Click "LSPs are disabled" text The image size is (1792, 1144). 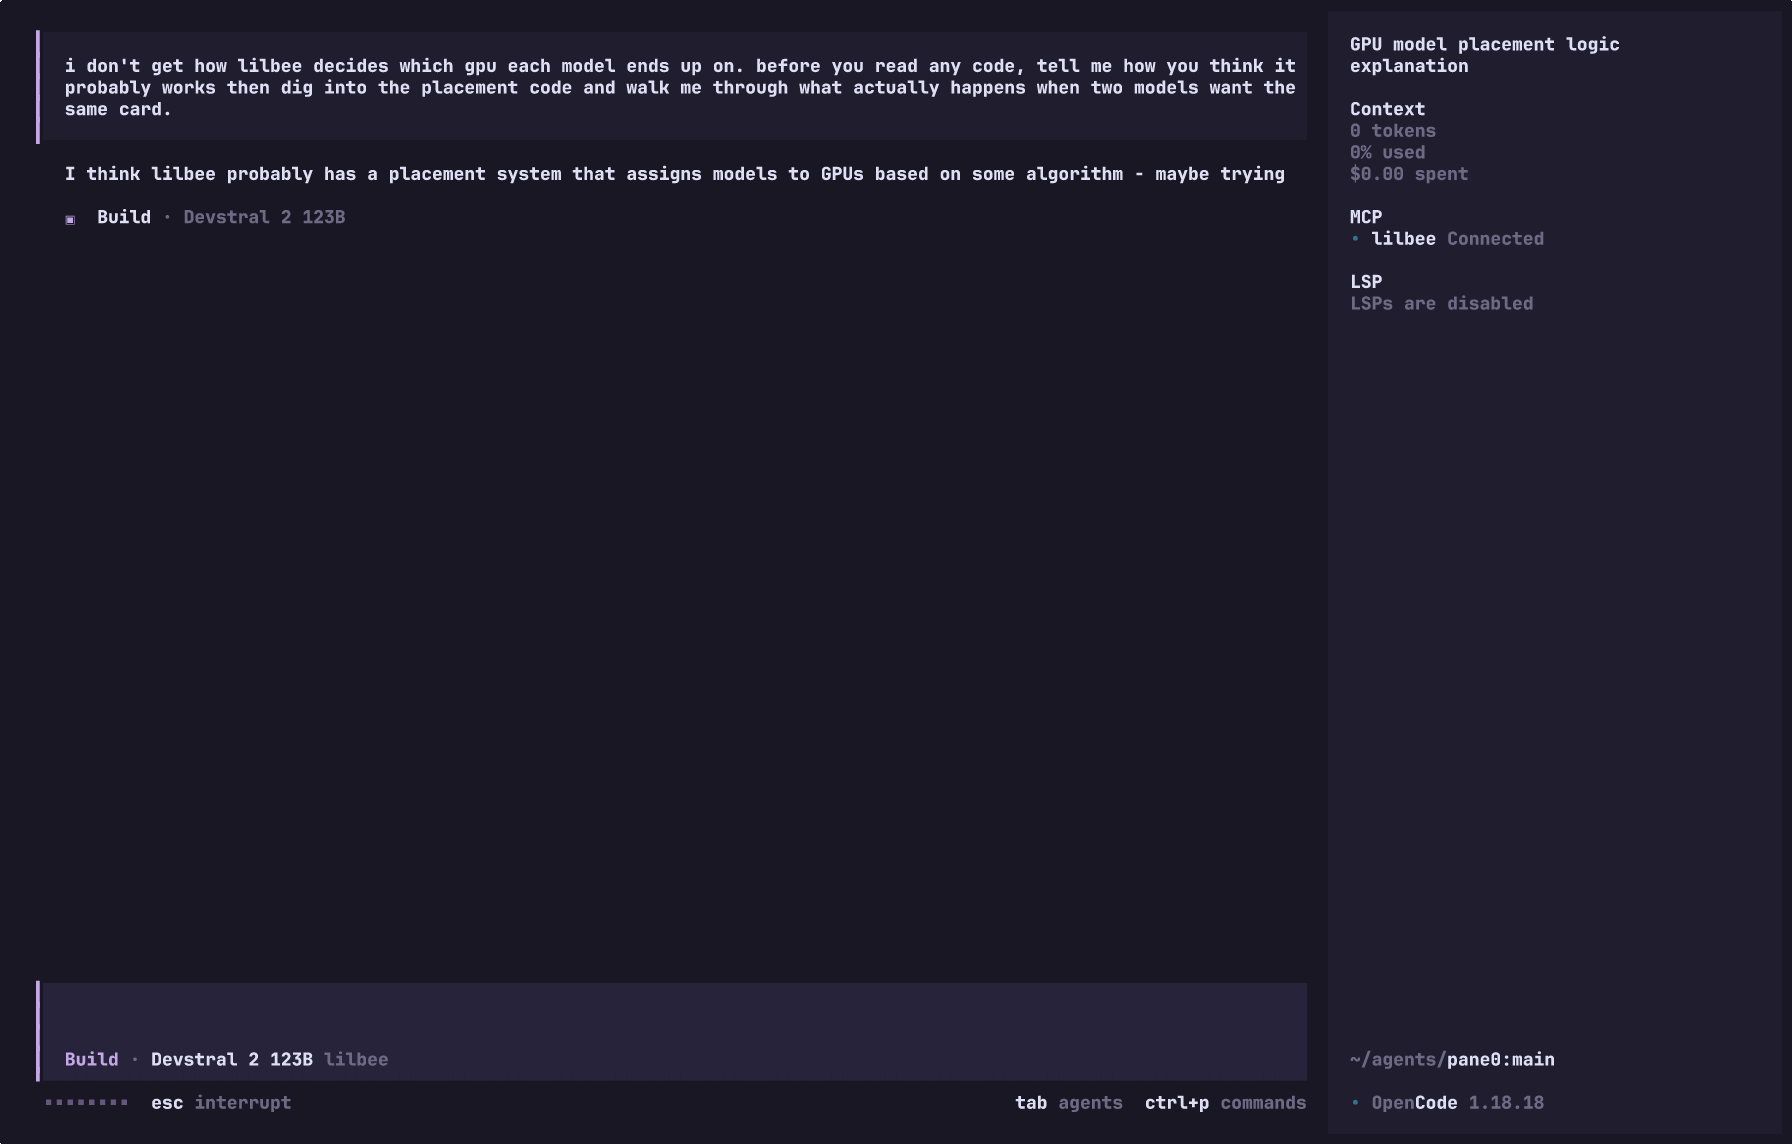click(1441, 304)
